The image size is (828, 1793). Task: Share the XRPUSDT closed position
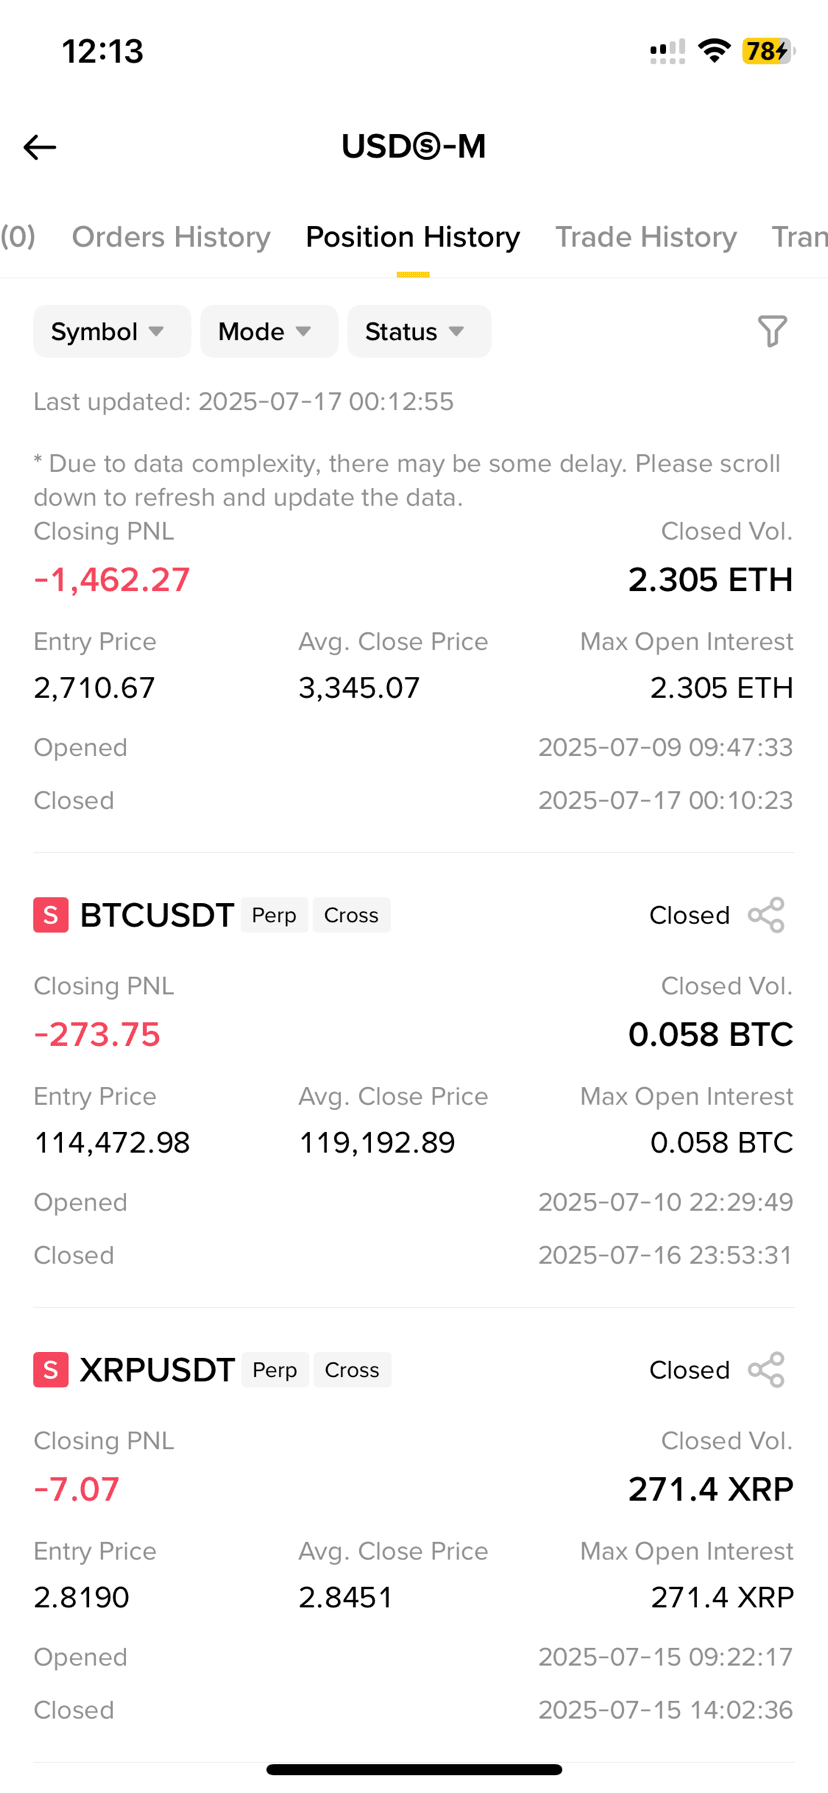766,1370
